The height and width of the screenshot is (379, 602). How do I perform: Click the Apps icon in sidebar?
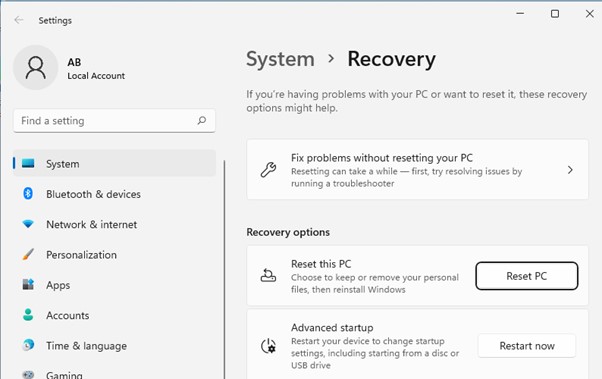coord(28,285)
